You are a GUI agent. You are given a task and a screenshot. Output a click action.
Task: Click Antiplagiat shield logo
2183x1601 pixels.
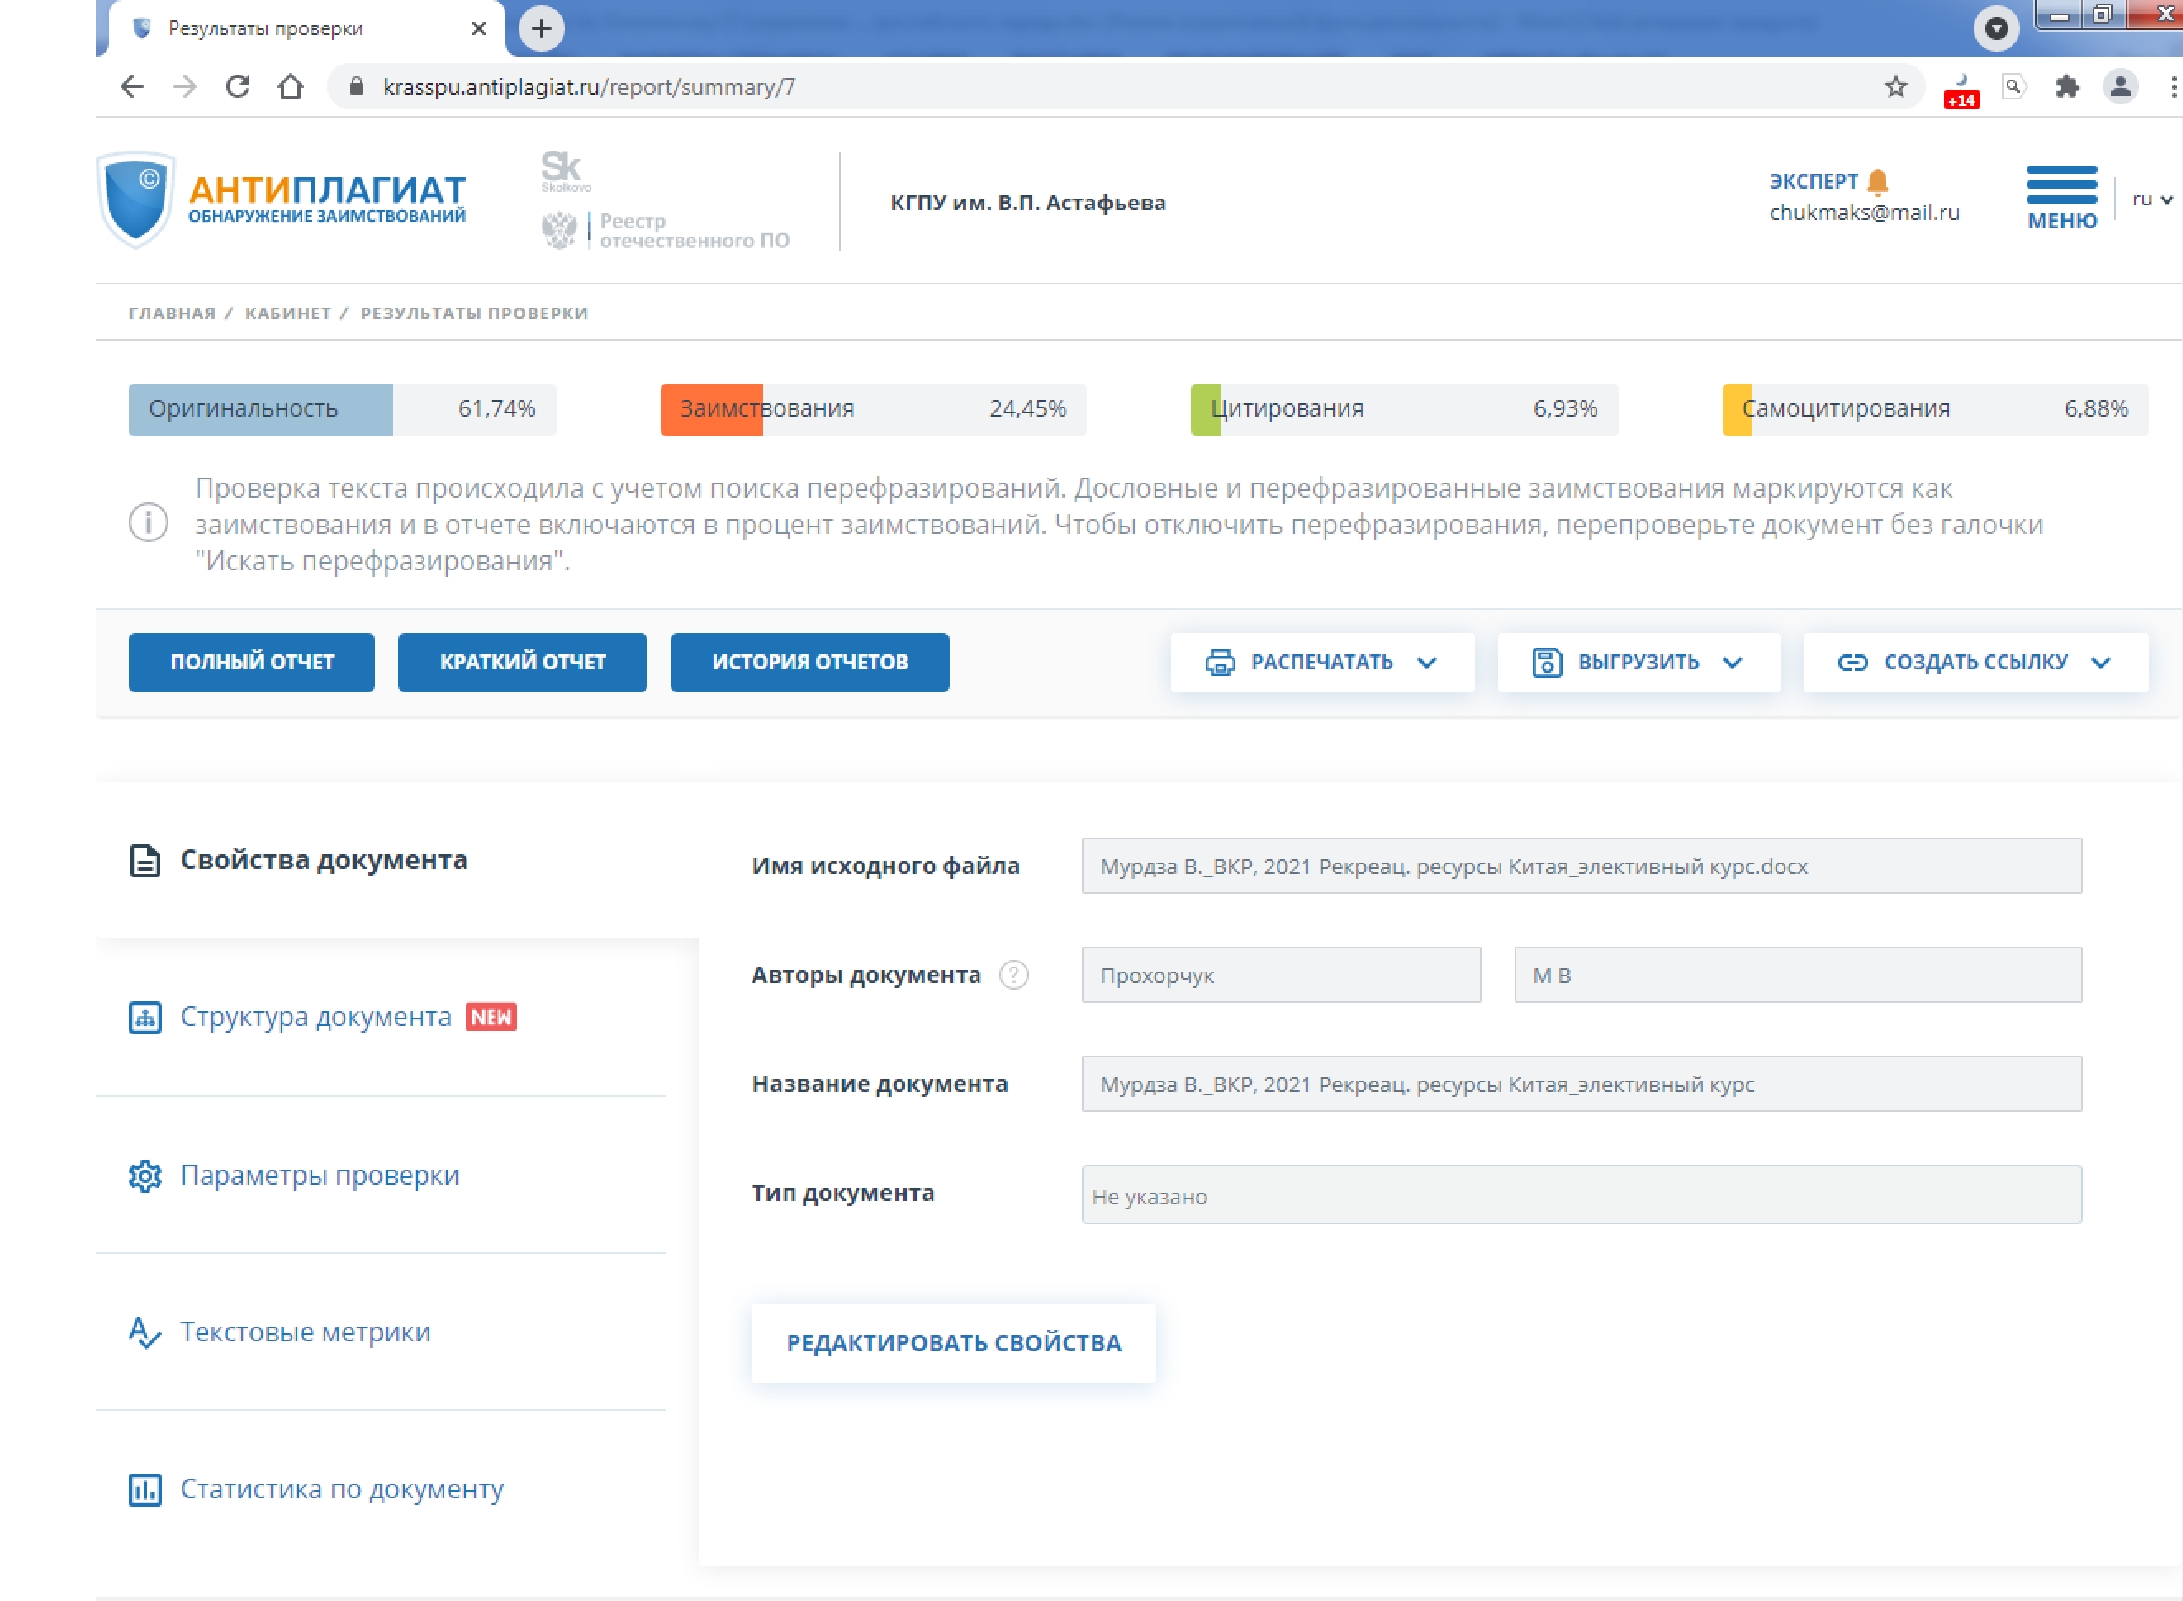tap(137, 199)
